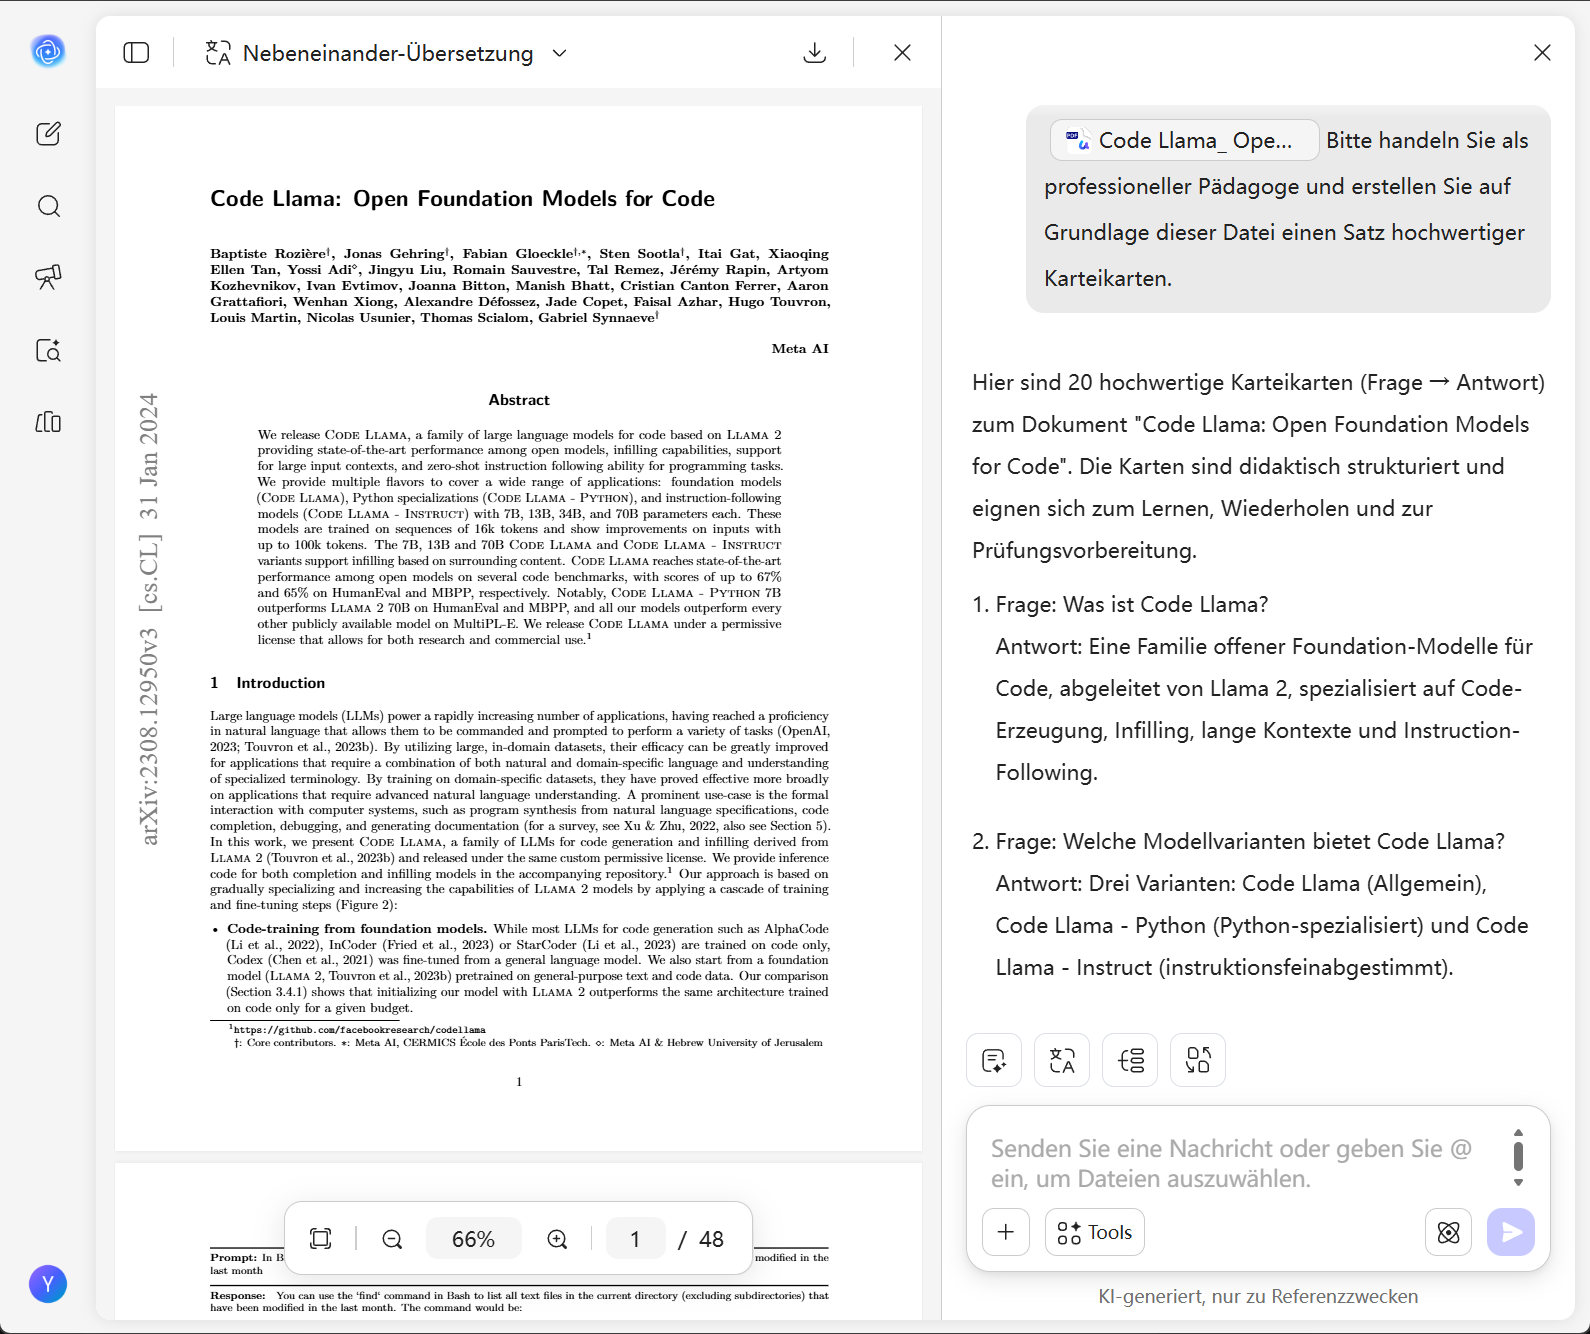Click the Abstract heading in the PDF

tap(519, 400)
